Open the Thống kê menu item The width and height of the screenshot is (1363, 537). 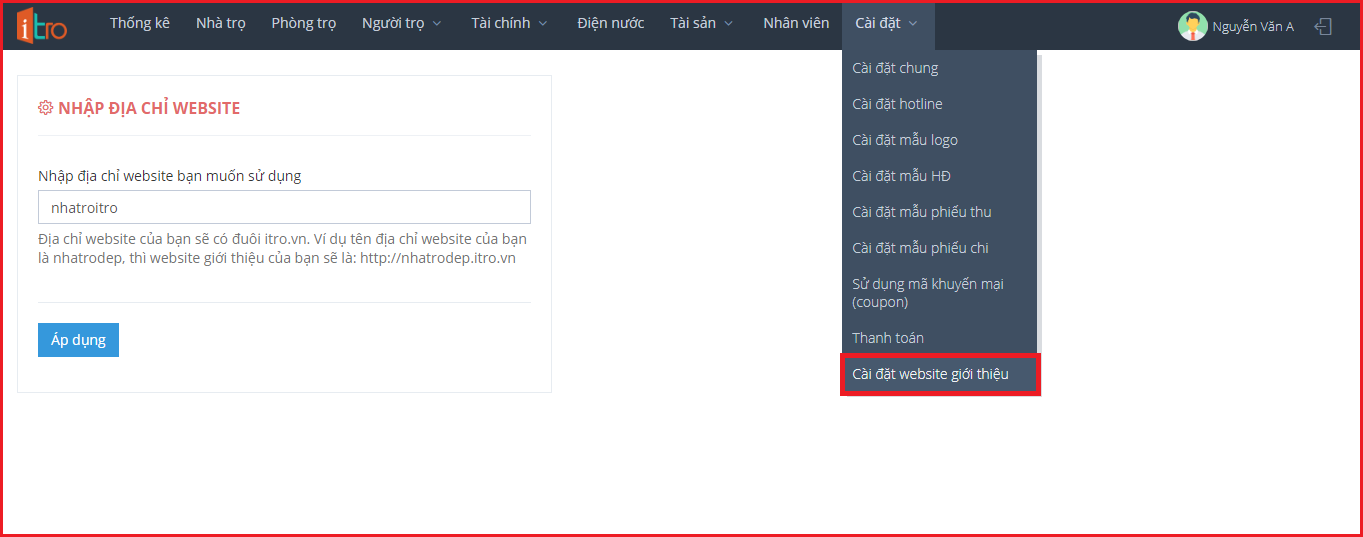[140, 24]
